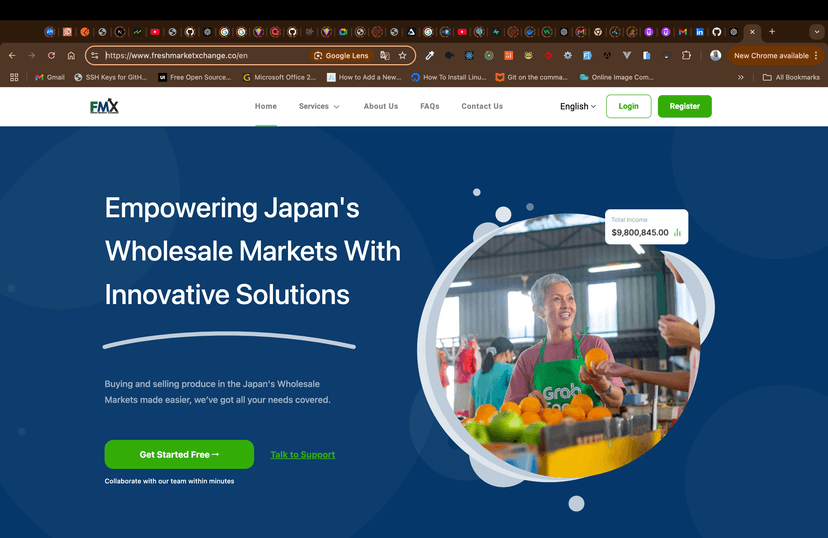This screenshot has height=538, width=828.
Task: Open the Git on the comma... bookmark
Action: tap(532, 77)
